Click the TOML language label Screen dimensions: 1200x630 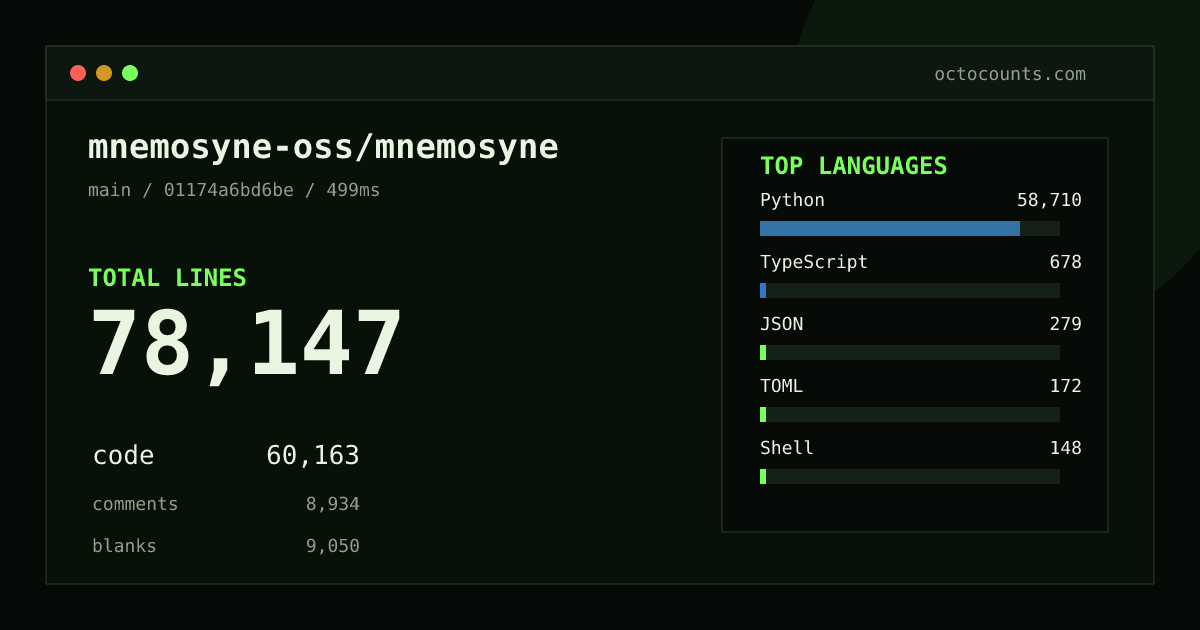pyautogui.click(x=781, y=386)
